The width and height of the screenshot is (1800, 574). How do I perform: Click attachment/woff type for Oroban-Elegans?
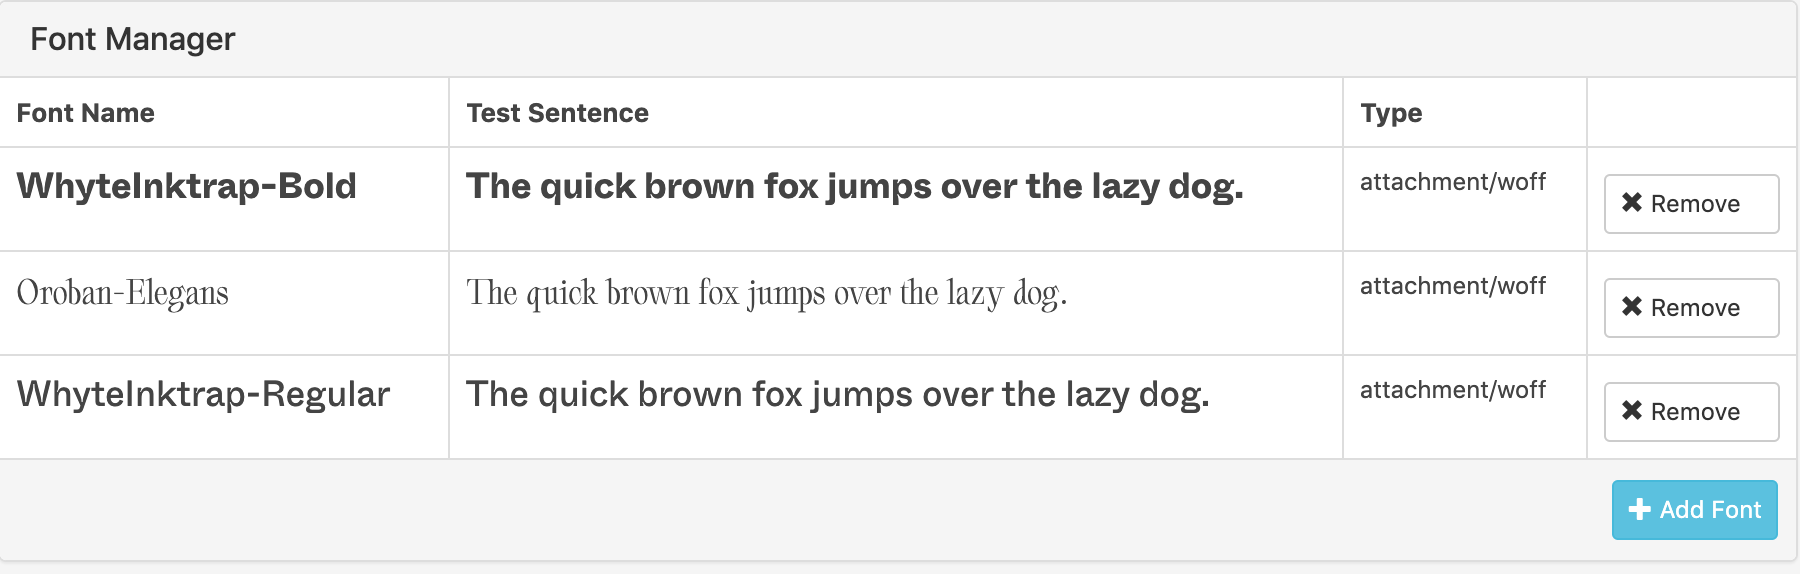1452,286
